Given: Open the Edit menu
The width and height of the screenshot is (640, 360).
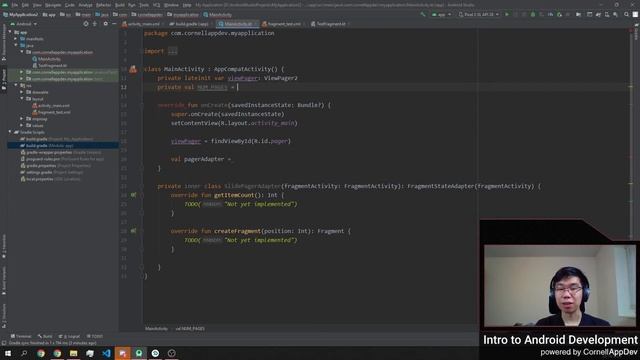Looking at the screenshot, I should (25, 5).
